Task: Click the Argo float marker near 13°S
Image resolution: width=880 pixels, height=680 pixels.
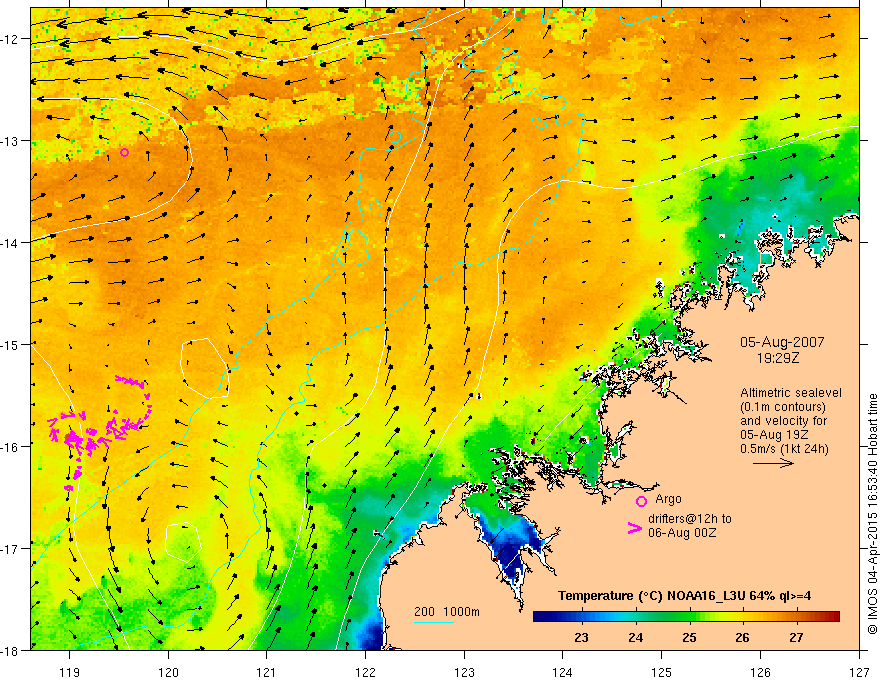Action: point(124,152)
